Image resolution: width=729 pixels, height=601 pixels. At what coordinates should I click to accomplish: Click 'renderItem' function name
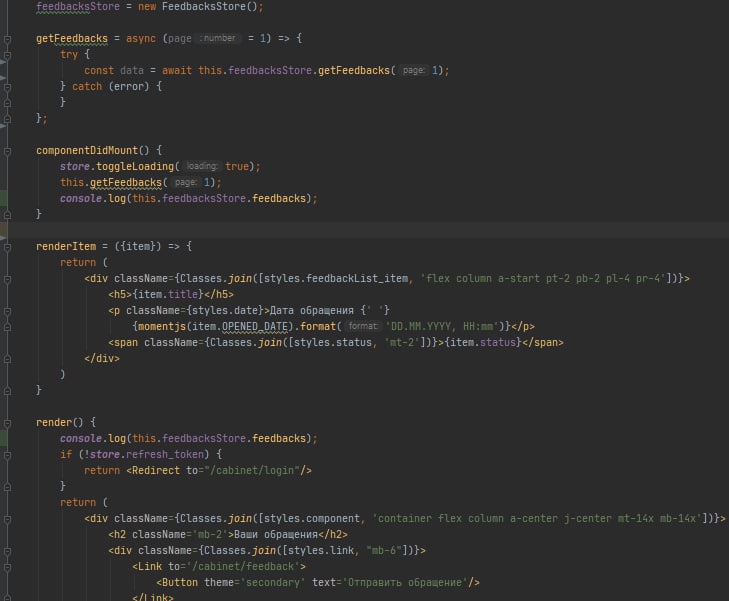(x=66, y=246)
